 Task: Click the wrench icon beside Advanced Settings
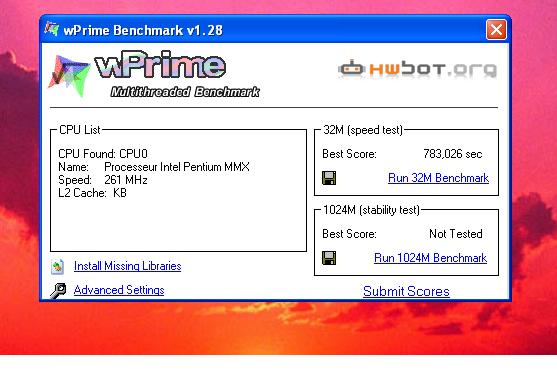click(58, 291)
